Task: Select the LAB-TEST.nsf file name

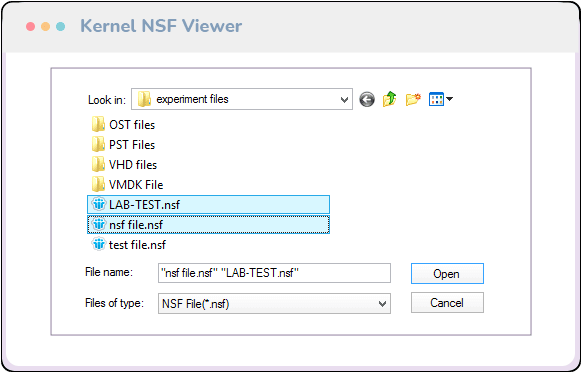Action: (x=145, y=205)
